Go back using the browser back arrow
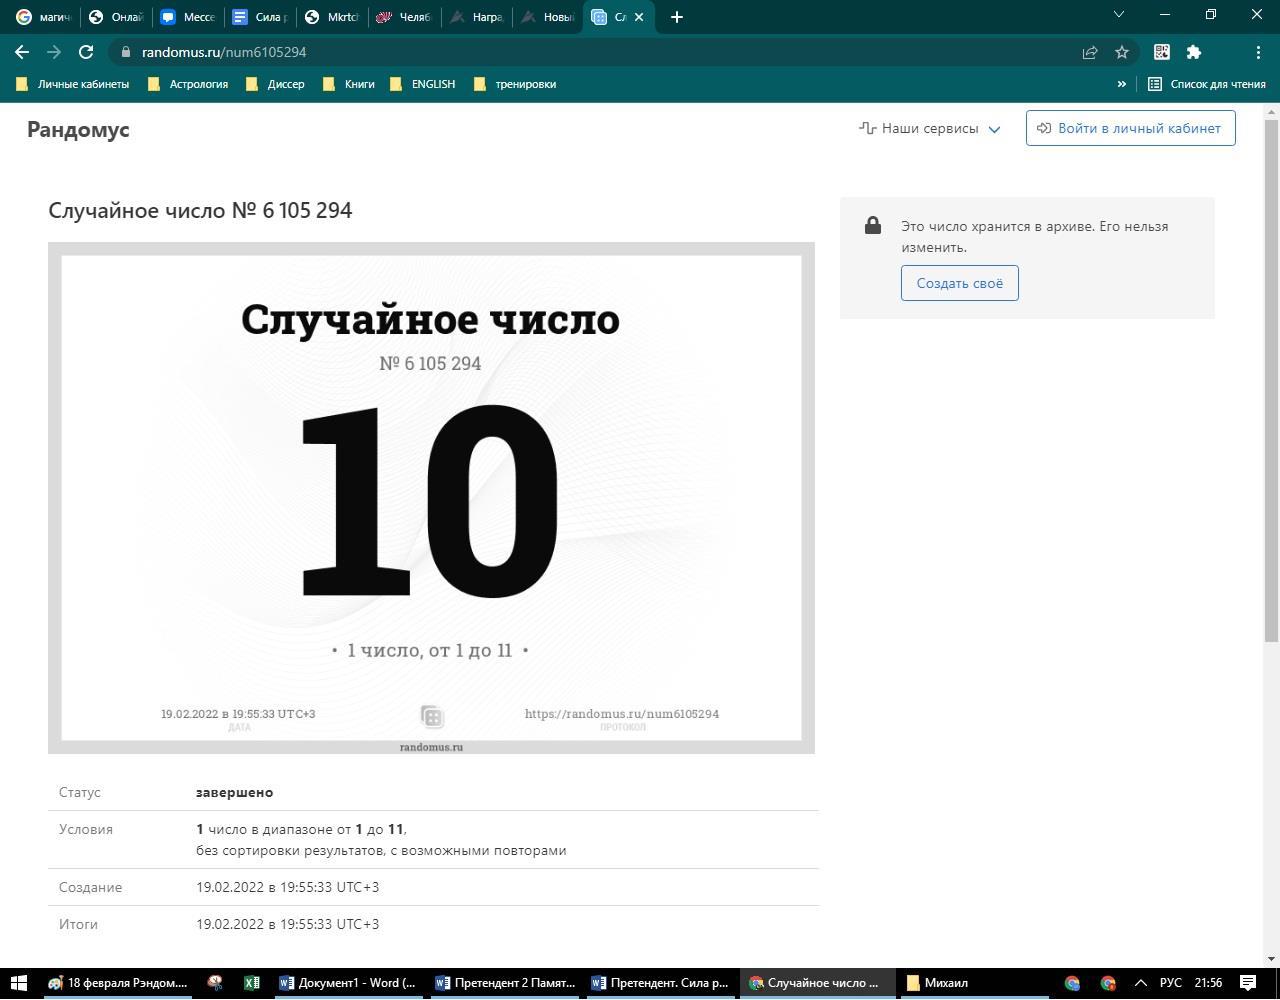1280x1000 pixels. point(22,52)
